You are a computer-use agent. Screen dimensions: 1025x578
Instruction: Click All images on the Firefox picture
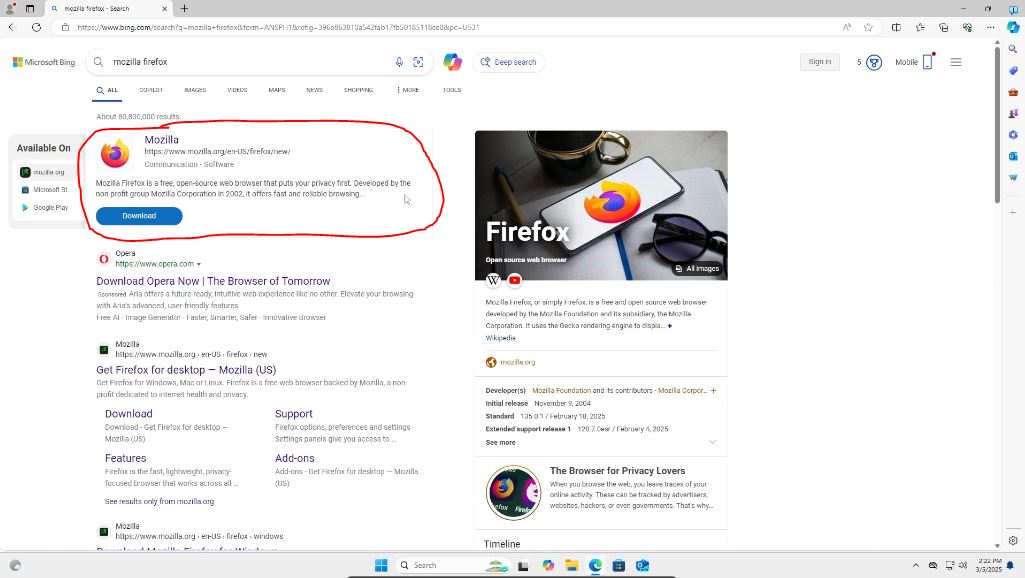coord(697,269)
